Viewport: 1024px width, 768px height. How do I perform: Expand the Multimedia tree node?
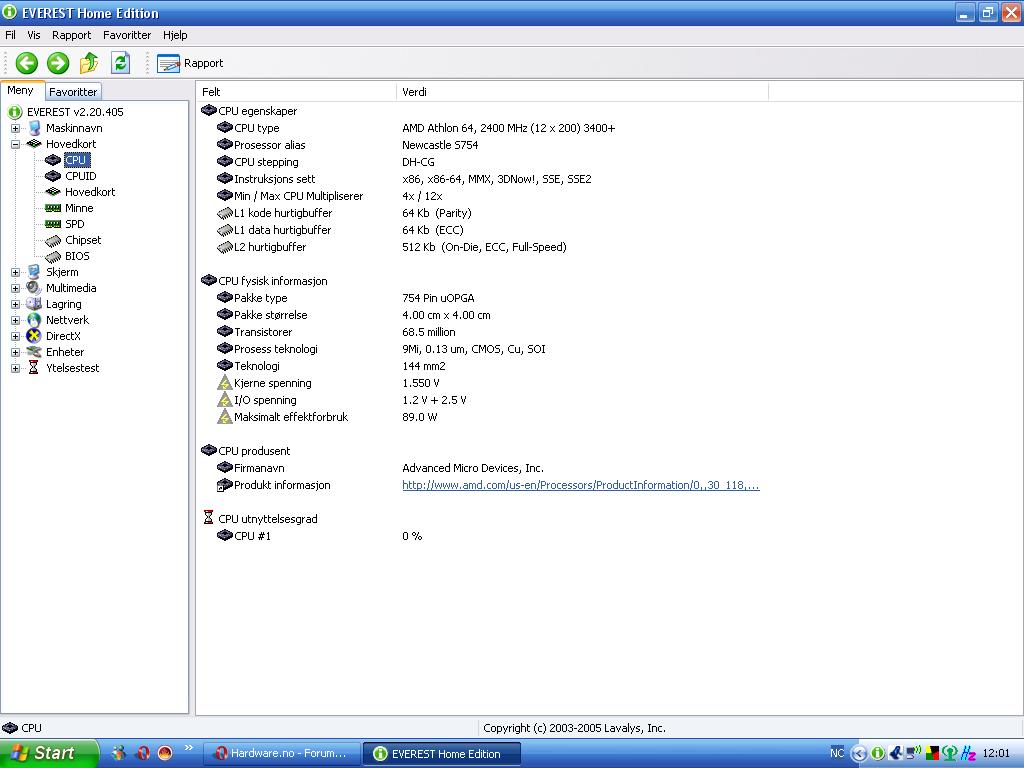(x=15, y=288)
